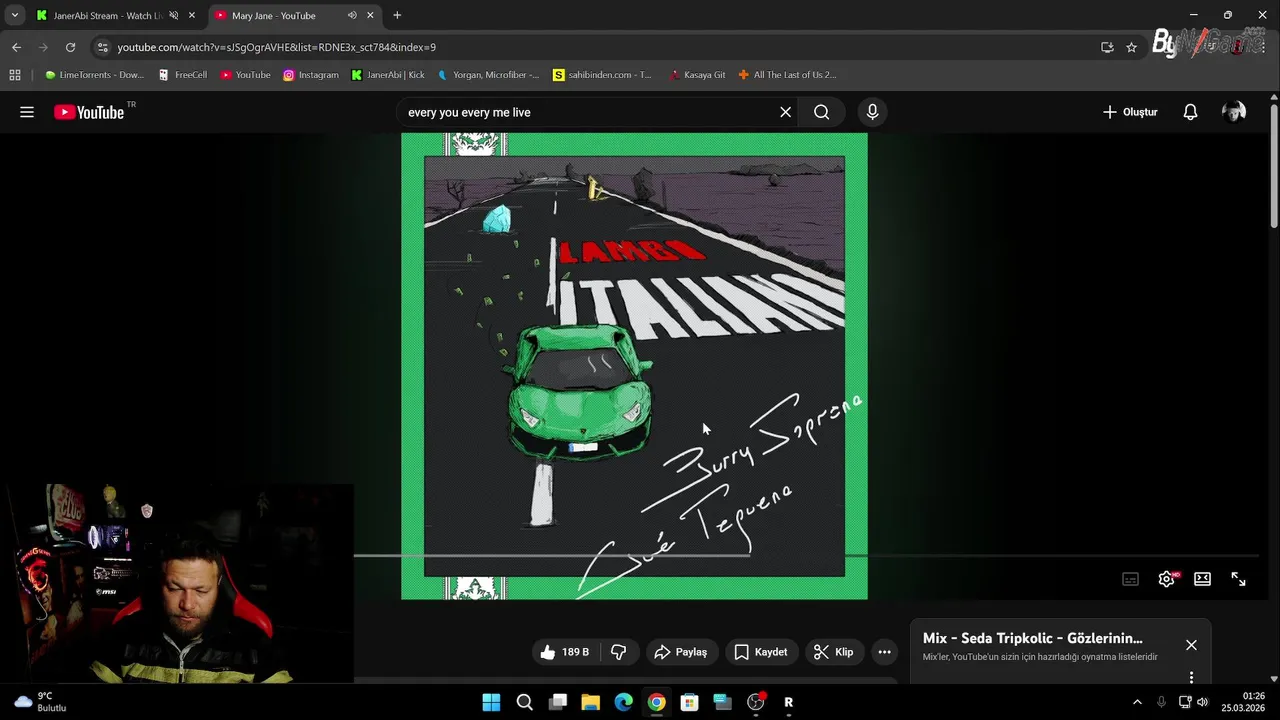The width and height of the screenshot is (1280, 720).
Task: Open Task View on taskbar
Action: click(557, 702)
